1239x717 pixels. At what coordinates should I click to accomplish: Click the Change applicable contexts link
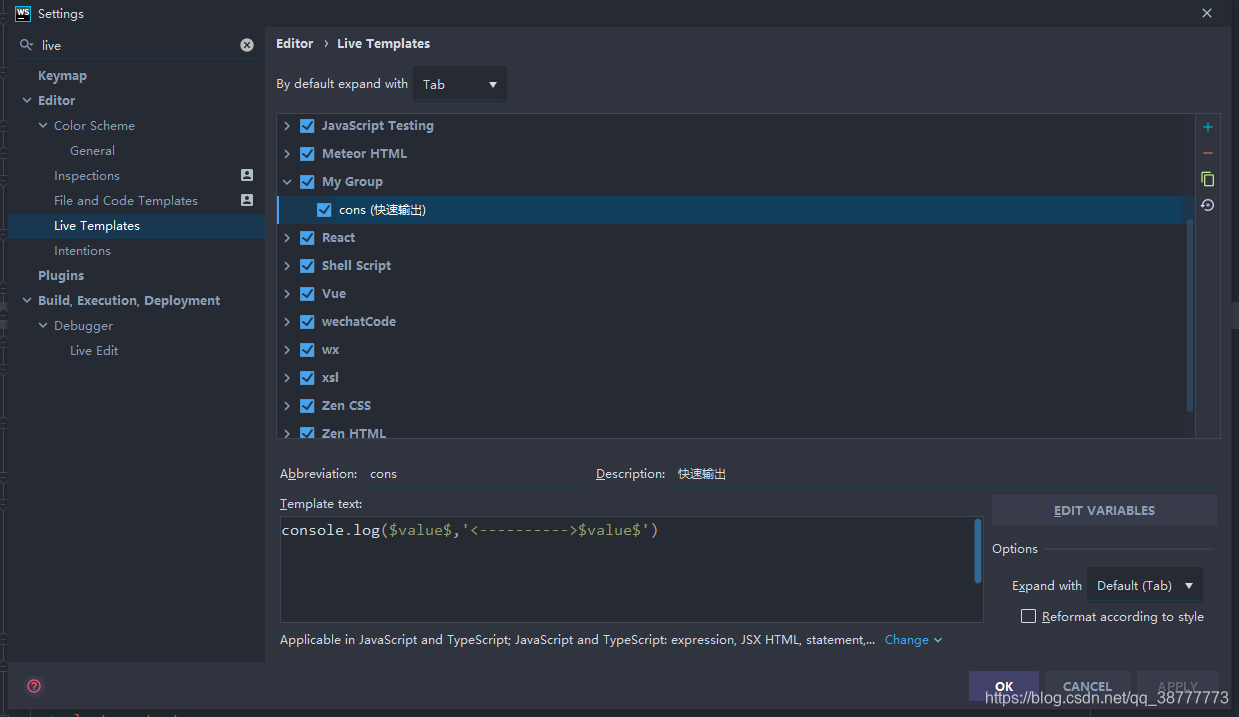coord(913,640)
